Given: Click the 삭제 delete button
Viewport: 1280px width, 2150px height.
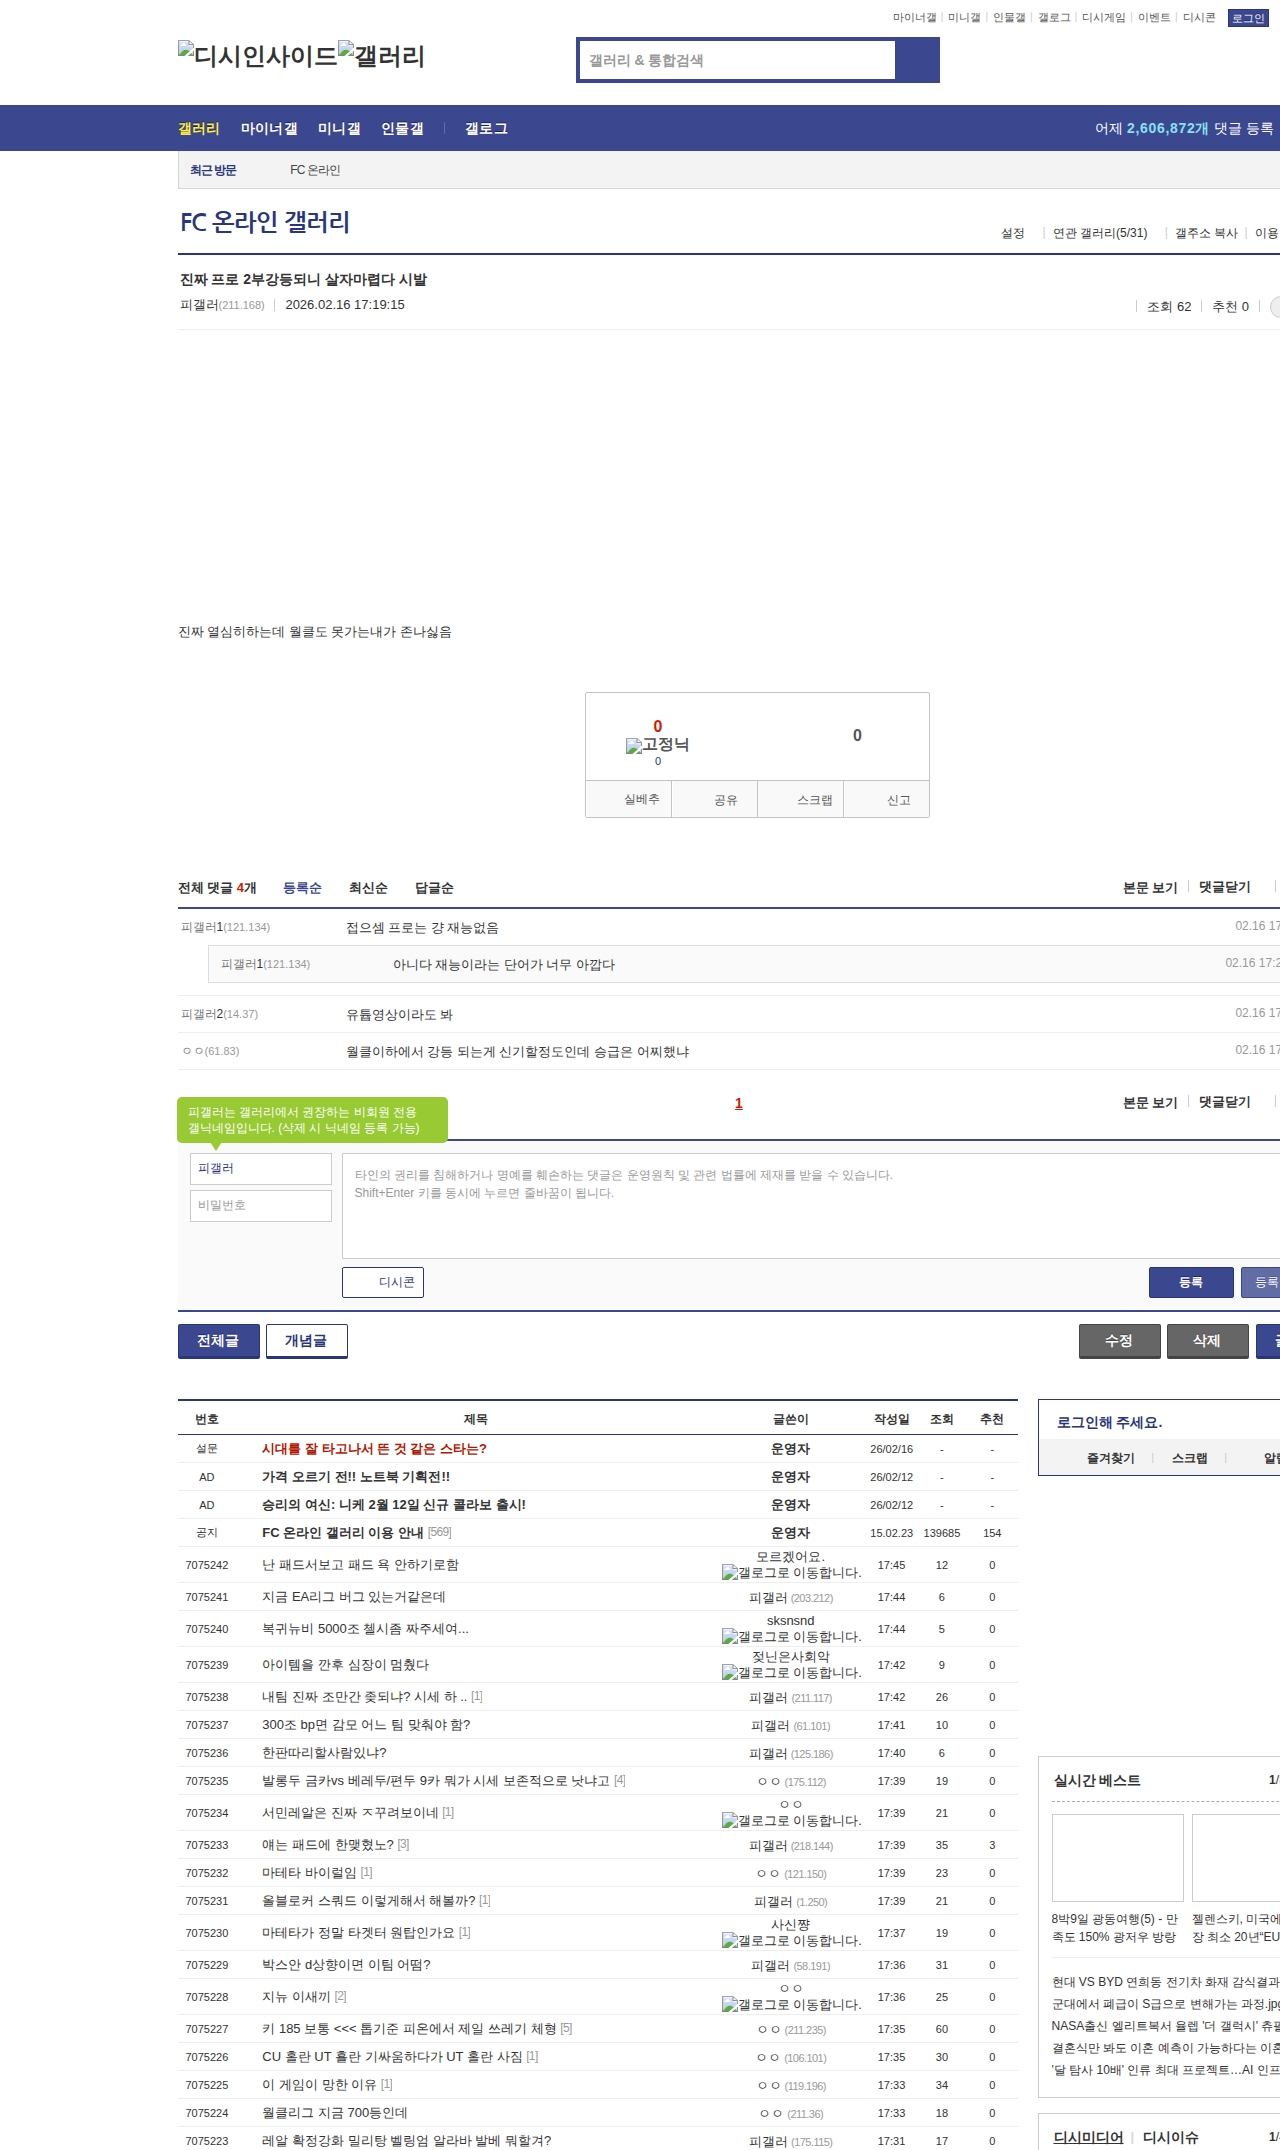Looking at the screenshot, I should 1208,1341.
